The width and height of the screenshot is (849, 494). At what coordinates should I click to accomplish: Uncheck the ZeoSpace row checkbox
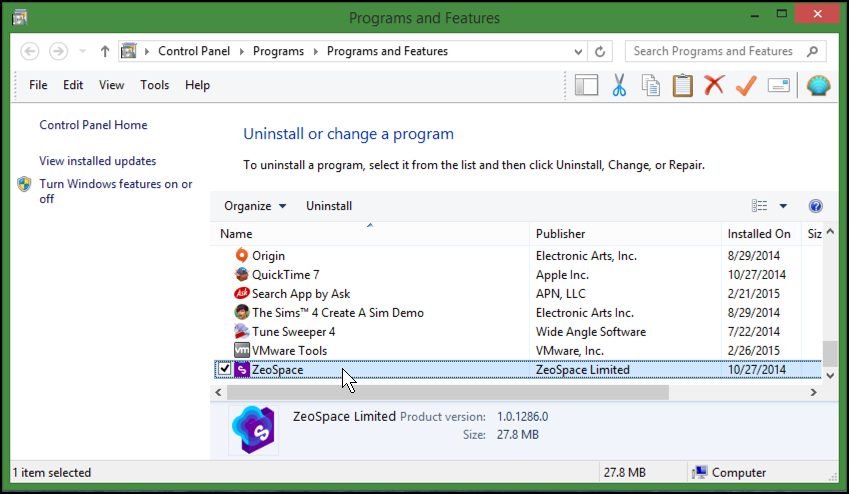click(x=224, y=369)
